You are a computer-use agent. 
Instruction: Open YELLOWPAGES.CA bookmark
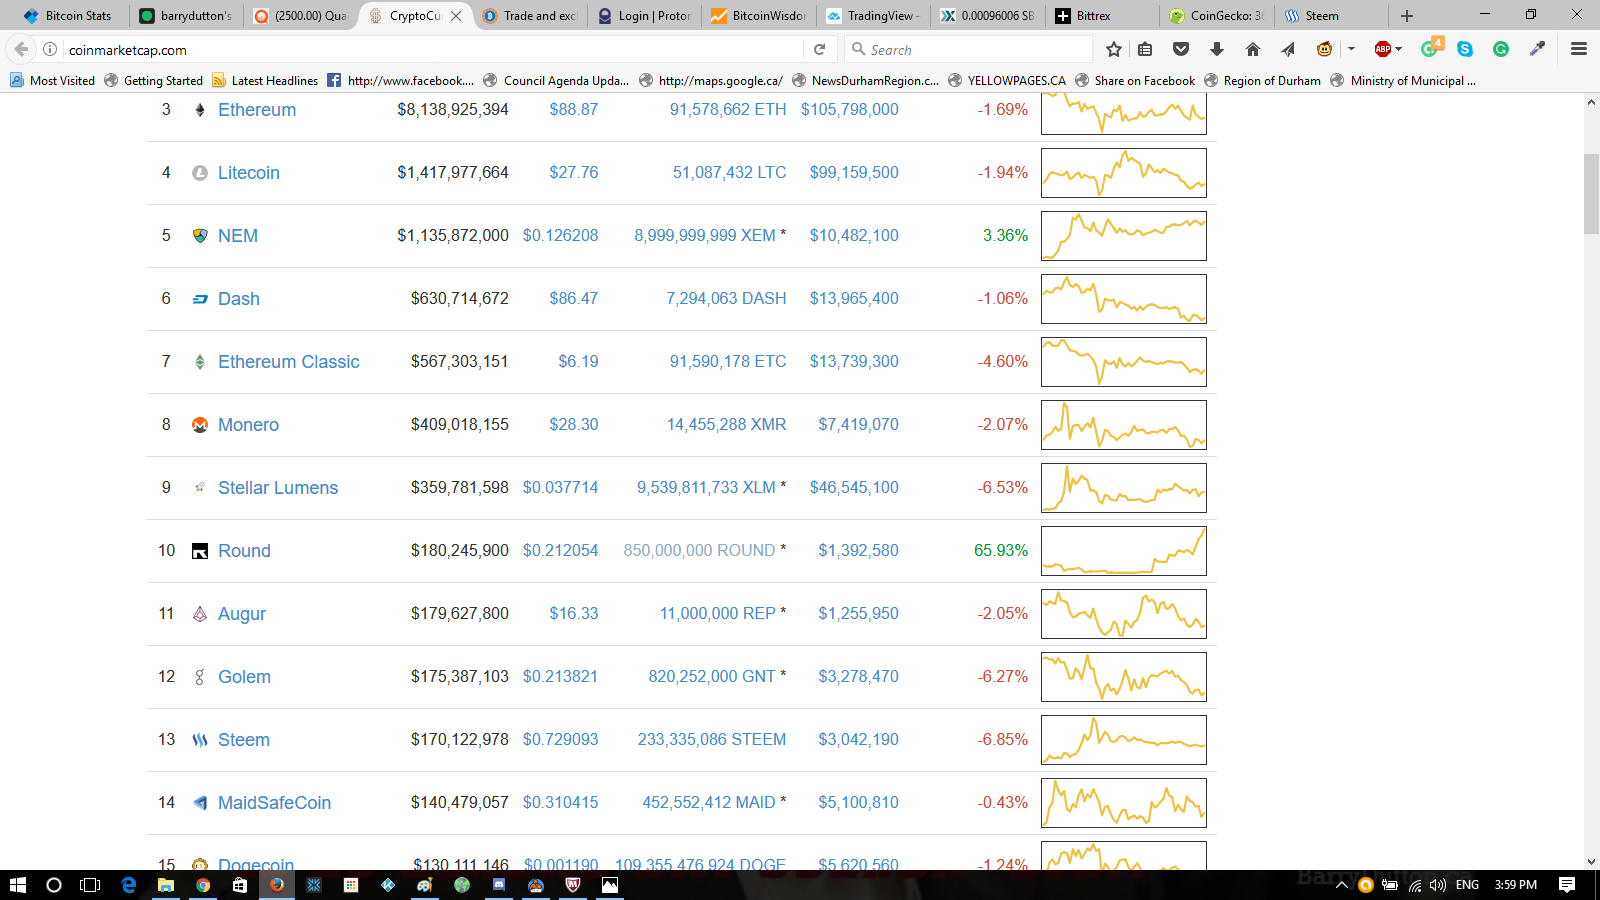click(x=1006, y=81)
